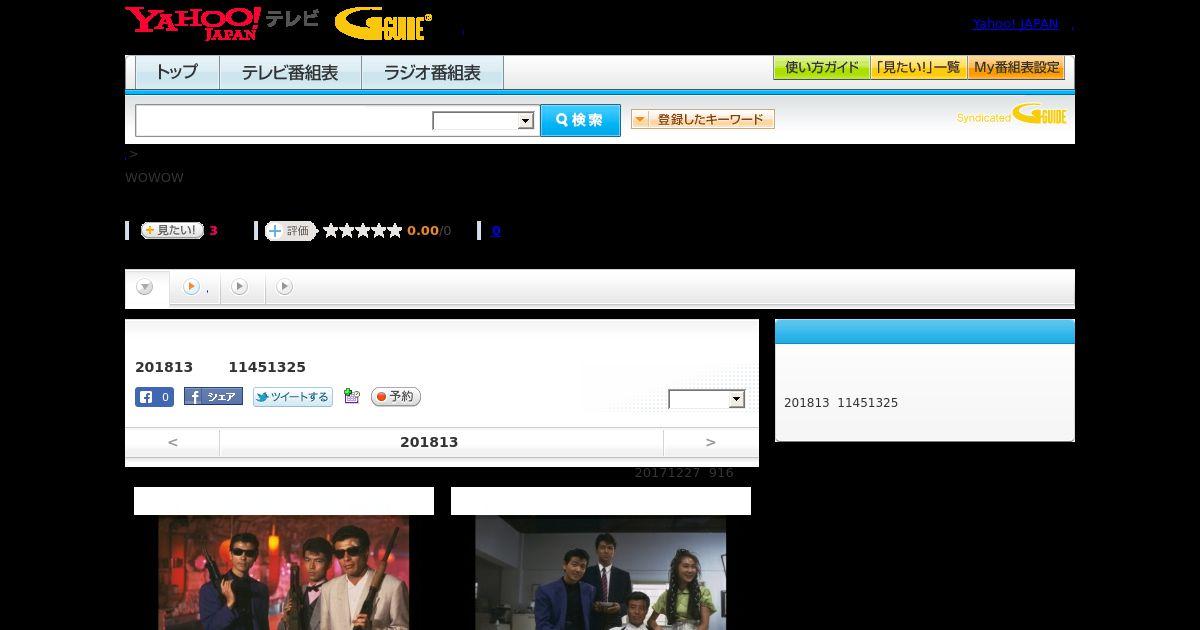
Task: Click the WOWOW channel text
Action: [x=154, y=178]
